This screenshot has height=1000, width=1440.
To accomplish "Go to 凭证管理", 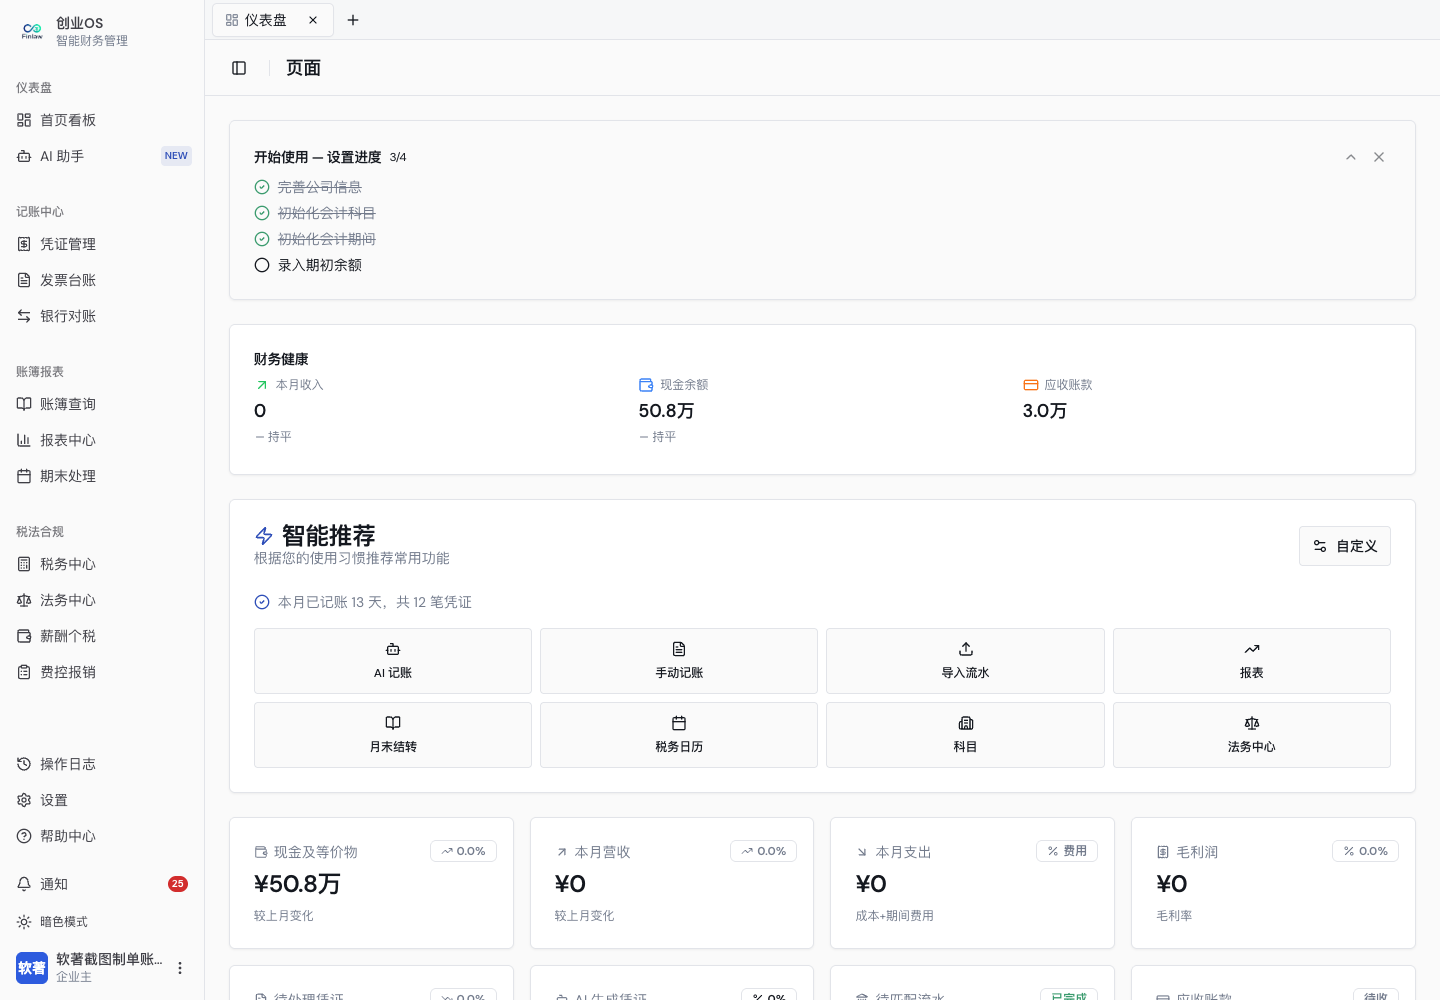I will pyautogui.click(x=102, y=244).
